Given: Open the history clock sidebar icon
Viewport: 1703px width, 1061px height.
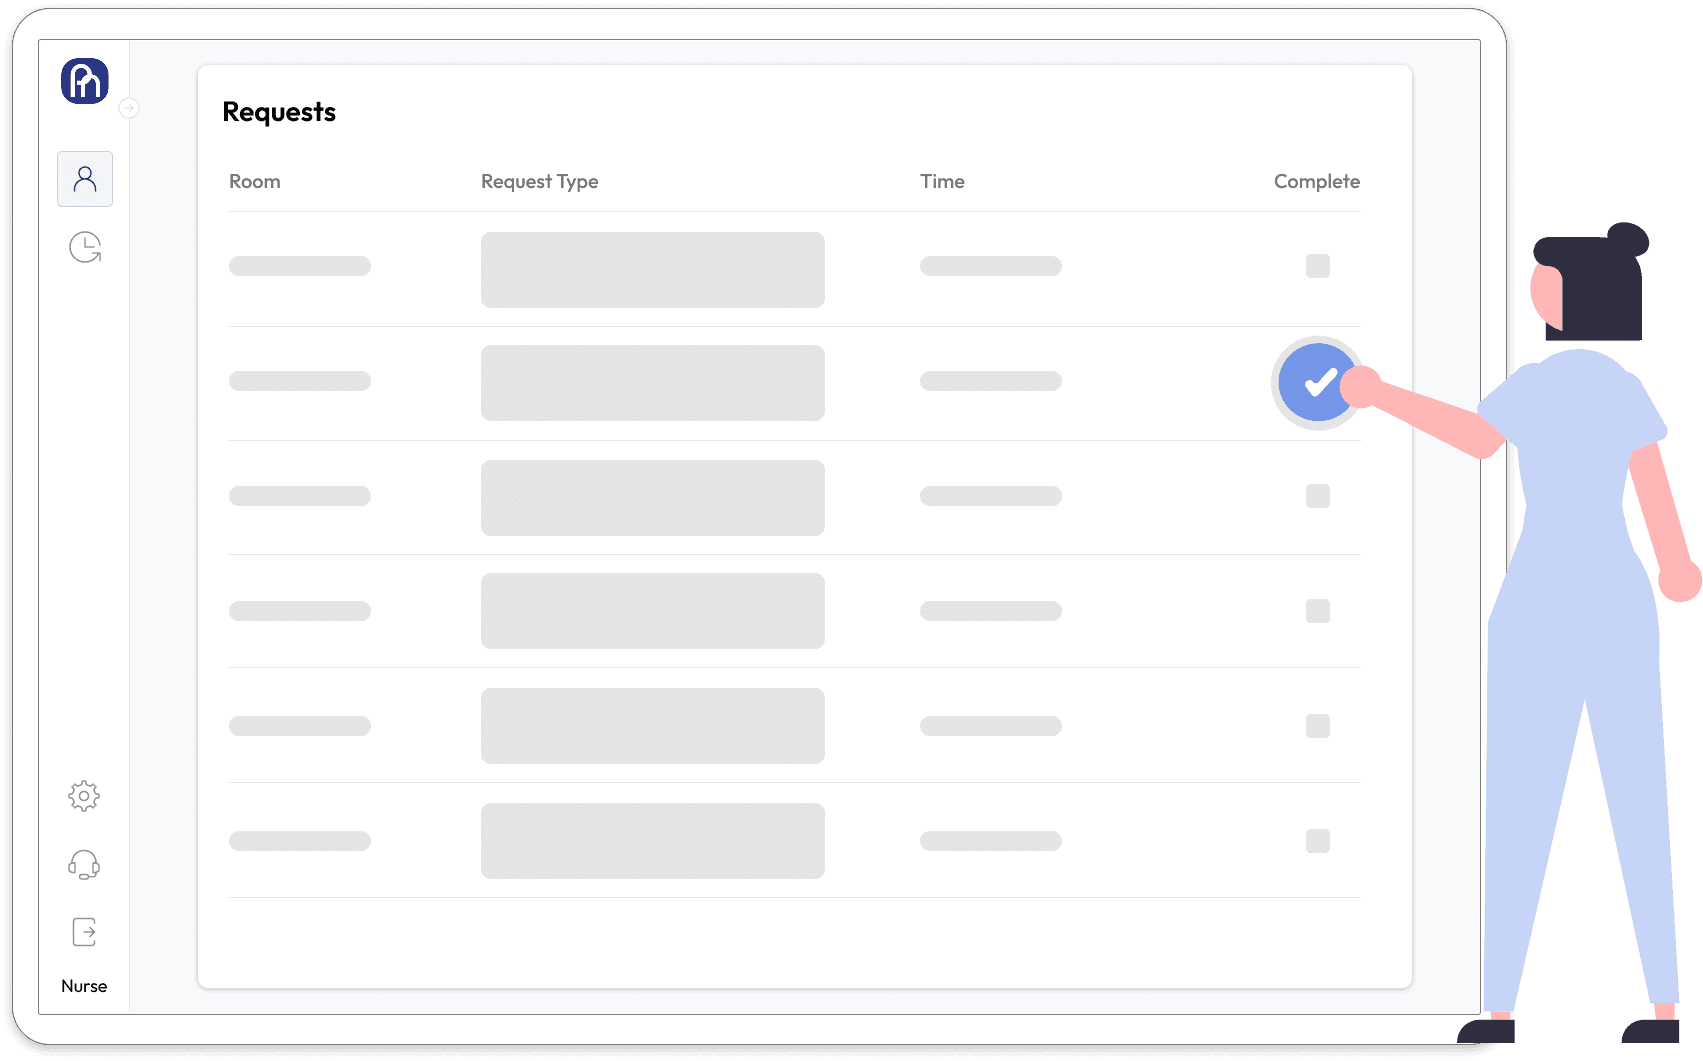Looking at the screenshot, I should [x=85, y=247].
